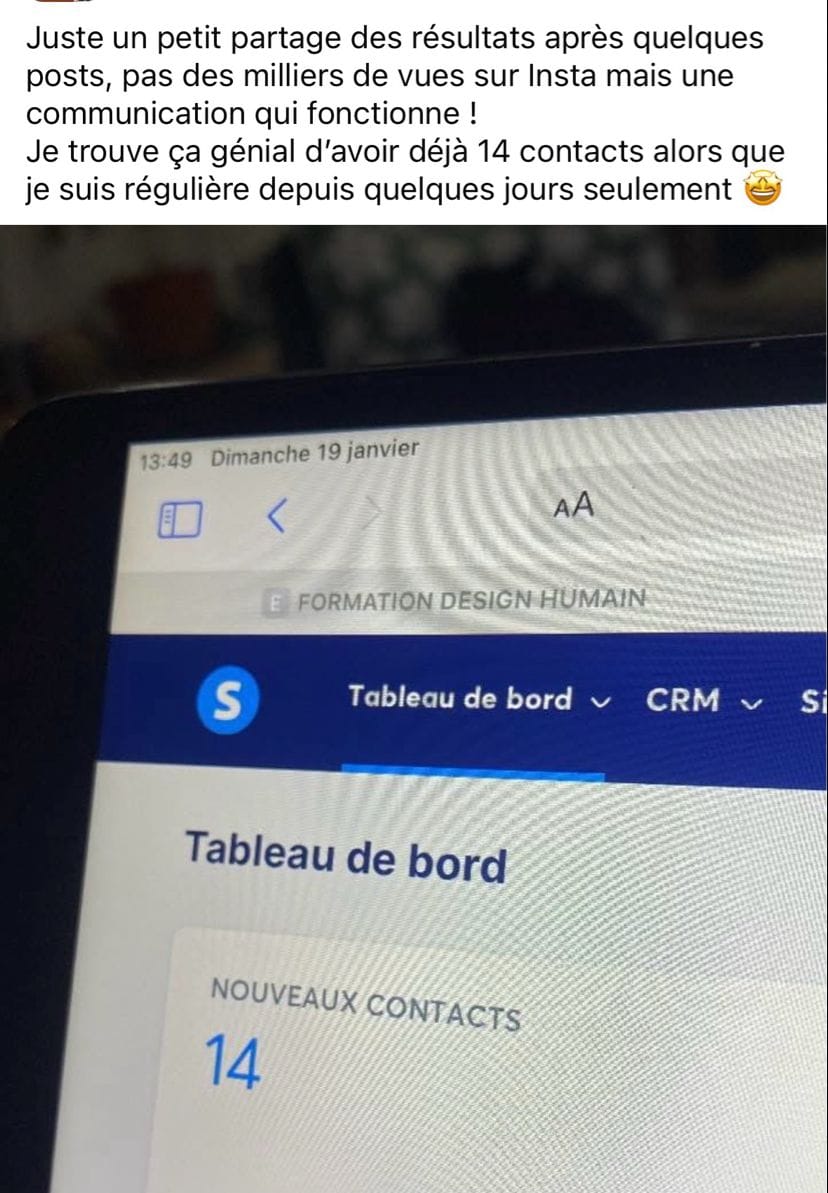Click the blue number 14
This screenshot has width=828, height=1193.
(233, 1063)
